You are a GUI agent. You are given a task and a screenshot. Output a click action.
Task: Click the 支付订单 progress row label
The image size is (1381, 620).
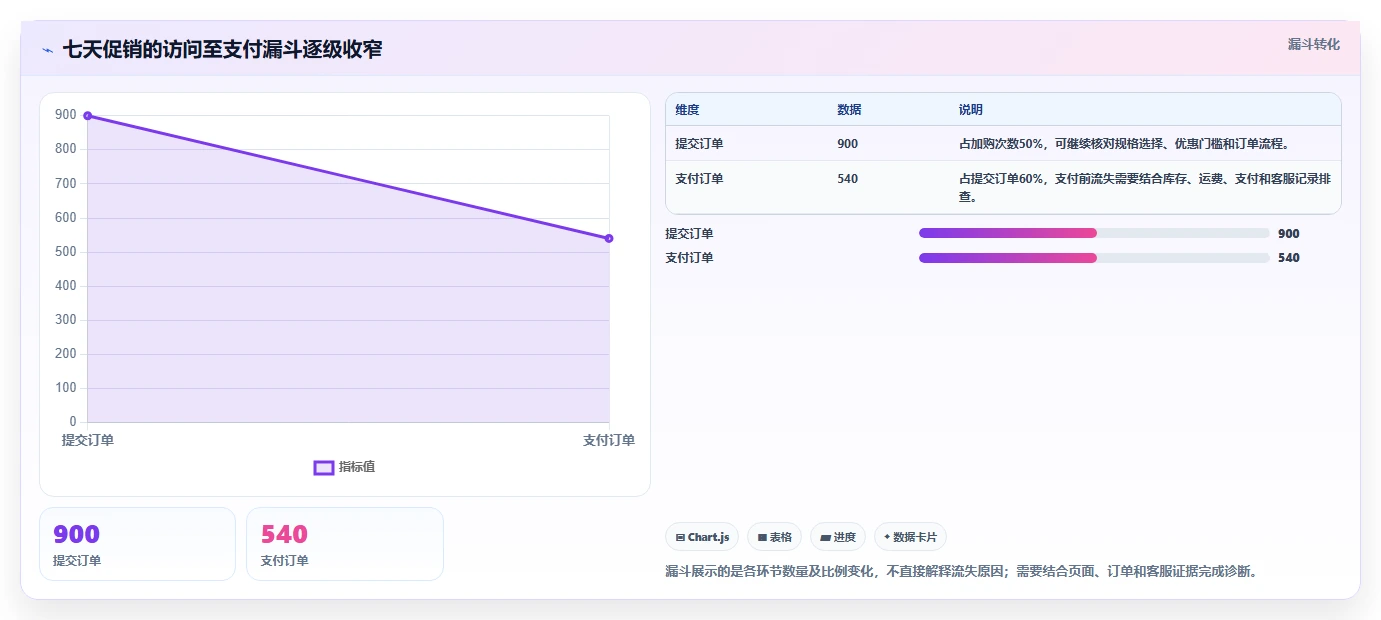point(690,258)
